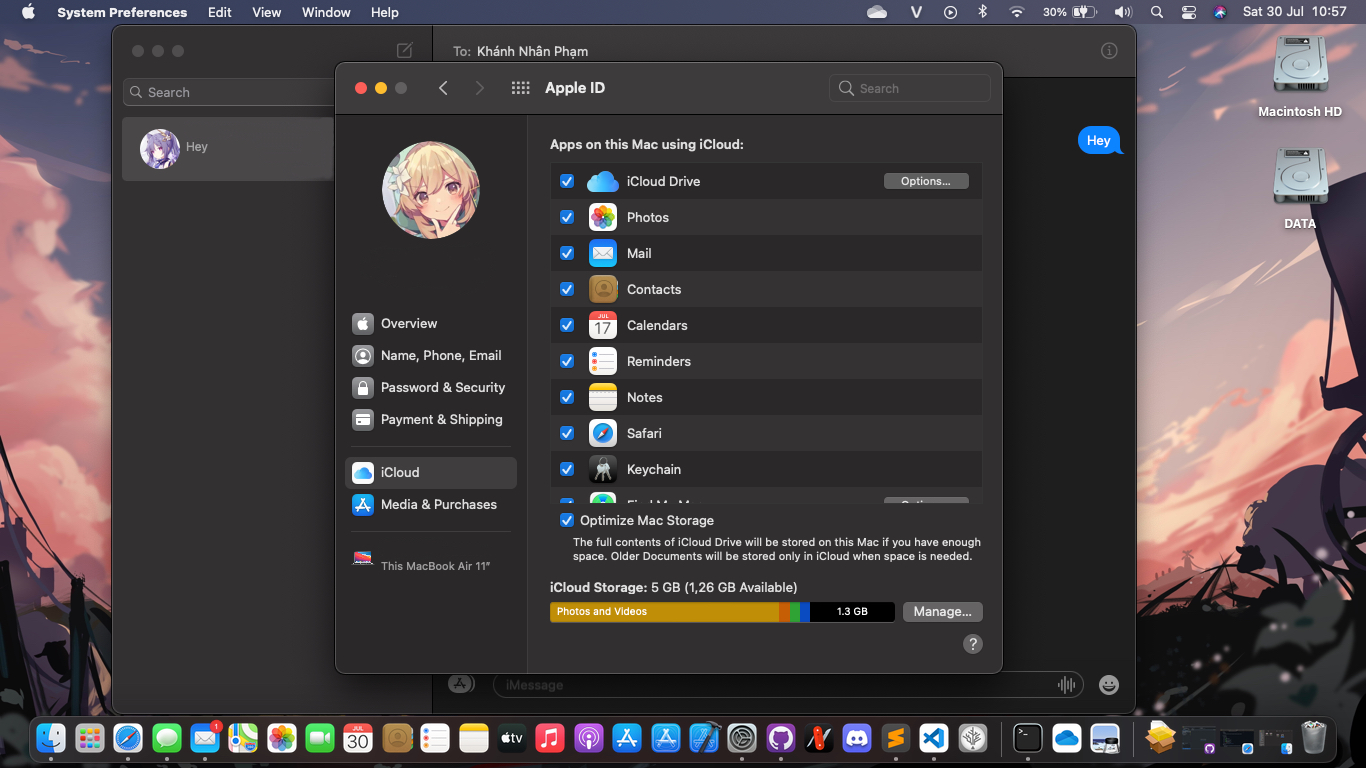Open the System Preferences menu
1366x768 pixels.
(122, 12)
